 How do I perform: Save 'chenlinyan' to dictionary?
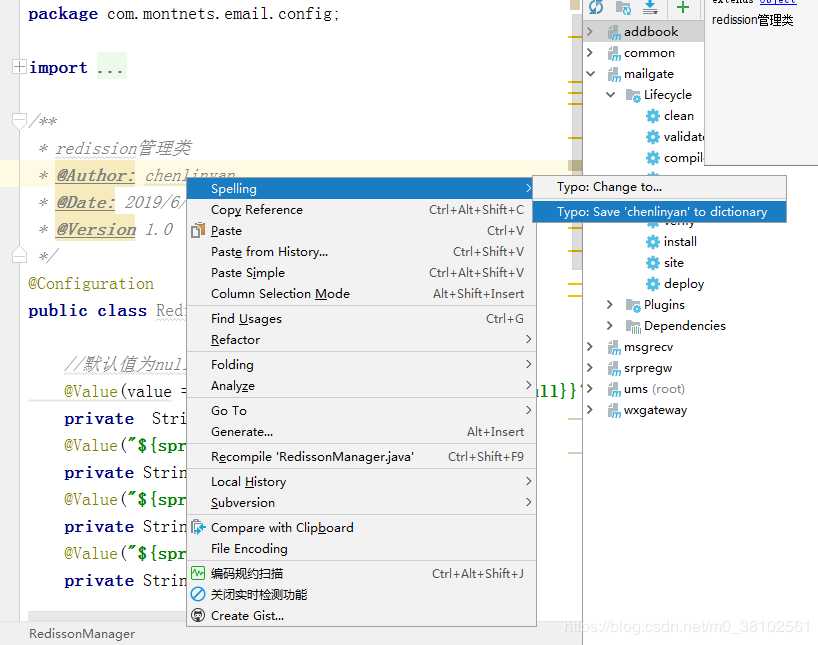(659, 211)
